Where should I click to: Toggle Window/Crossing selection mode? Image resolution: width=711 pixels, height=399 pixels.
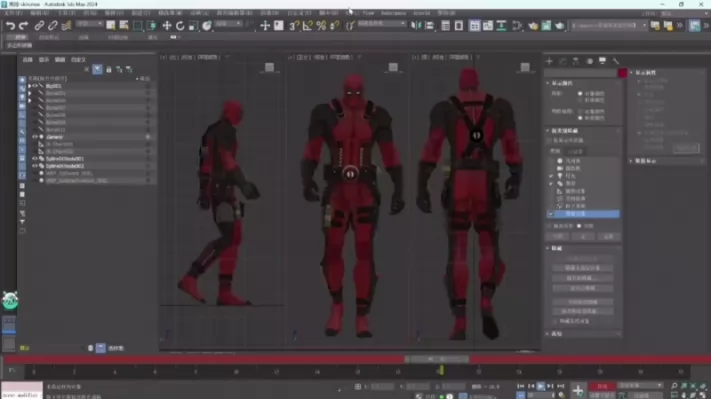(x=151, y=26)
